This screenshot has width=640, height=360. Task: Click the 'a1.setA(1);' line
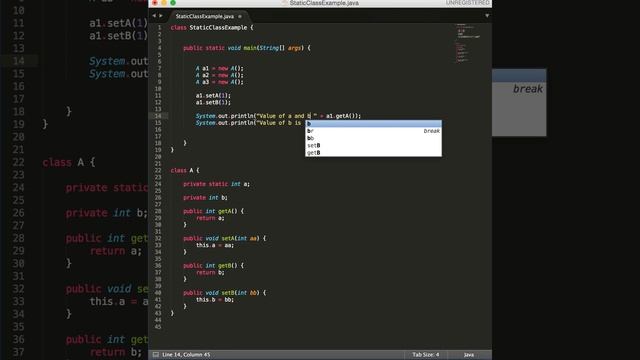point(213,96)
